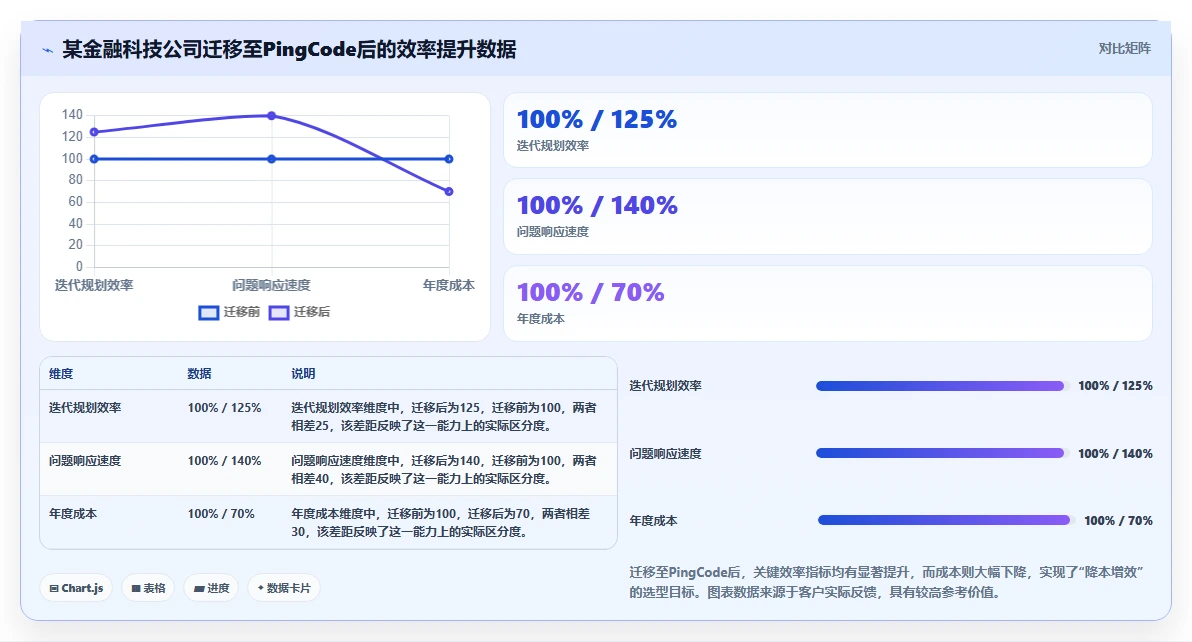Click the 100% / 70% value beside the progress bar
This screenshot has height=642, width=1192.
click(1118, 520)
